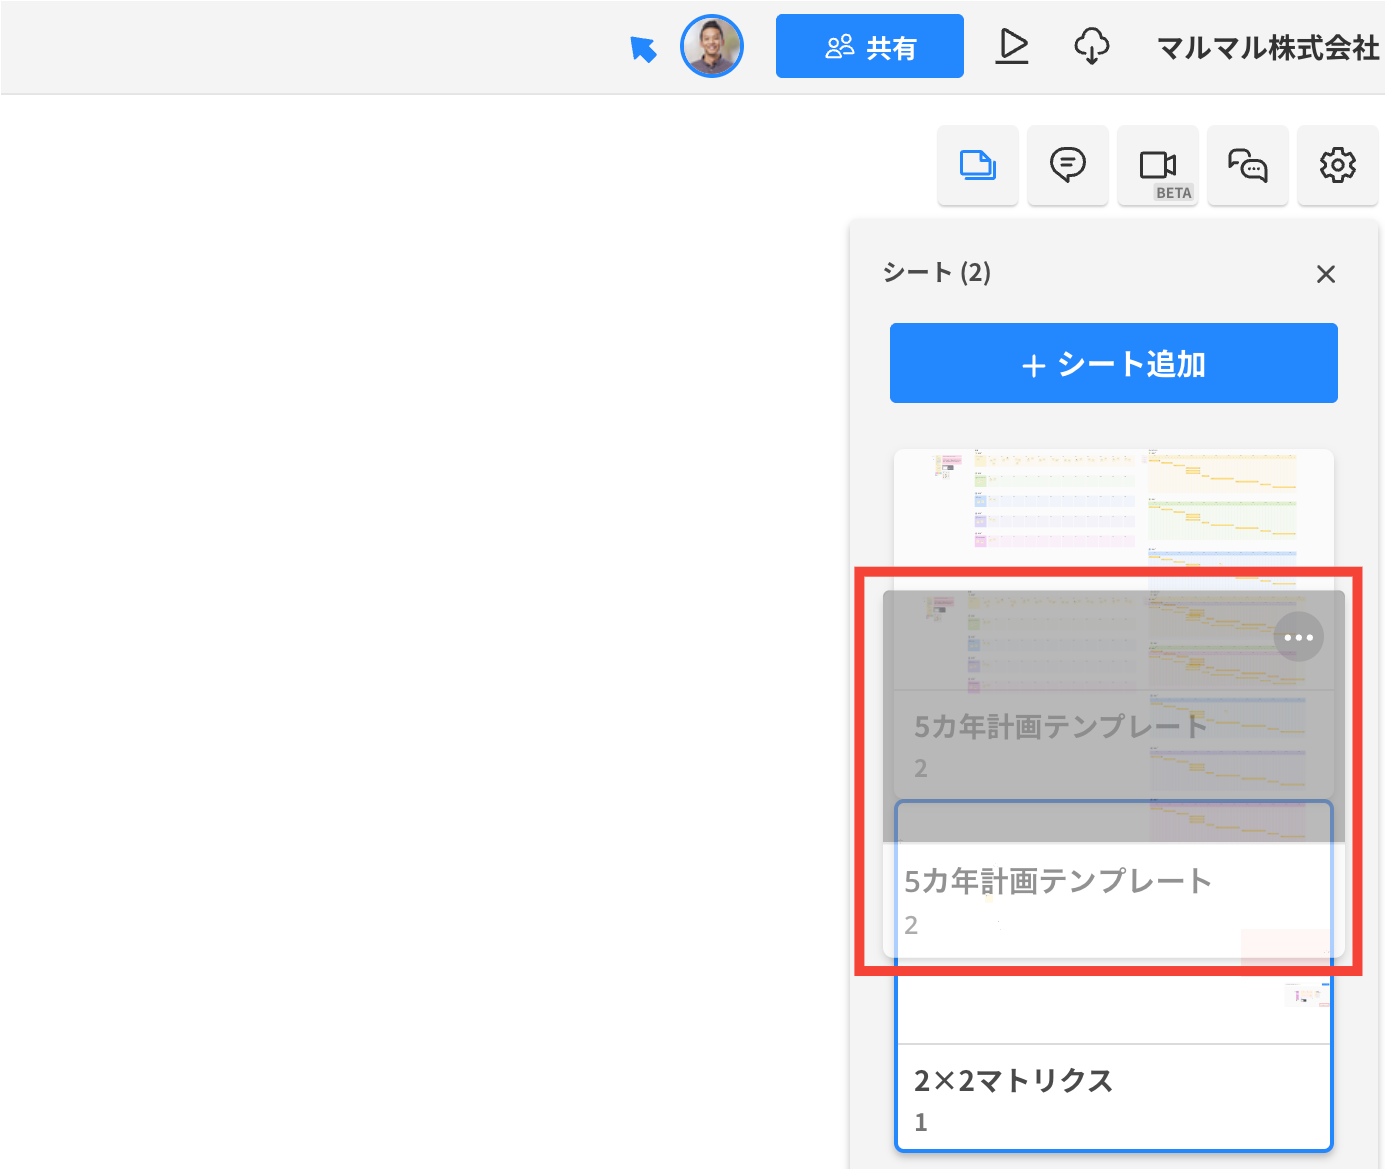Click the dragged 5カ年計画テンプレート sheet title

tap(1060, 726)
